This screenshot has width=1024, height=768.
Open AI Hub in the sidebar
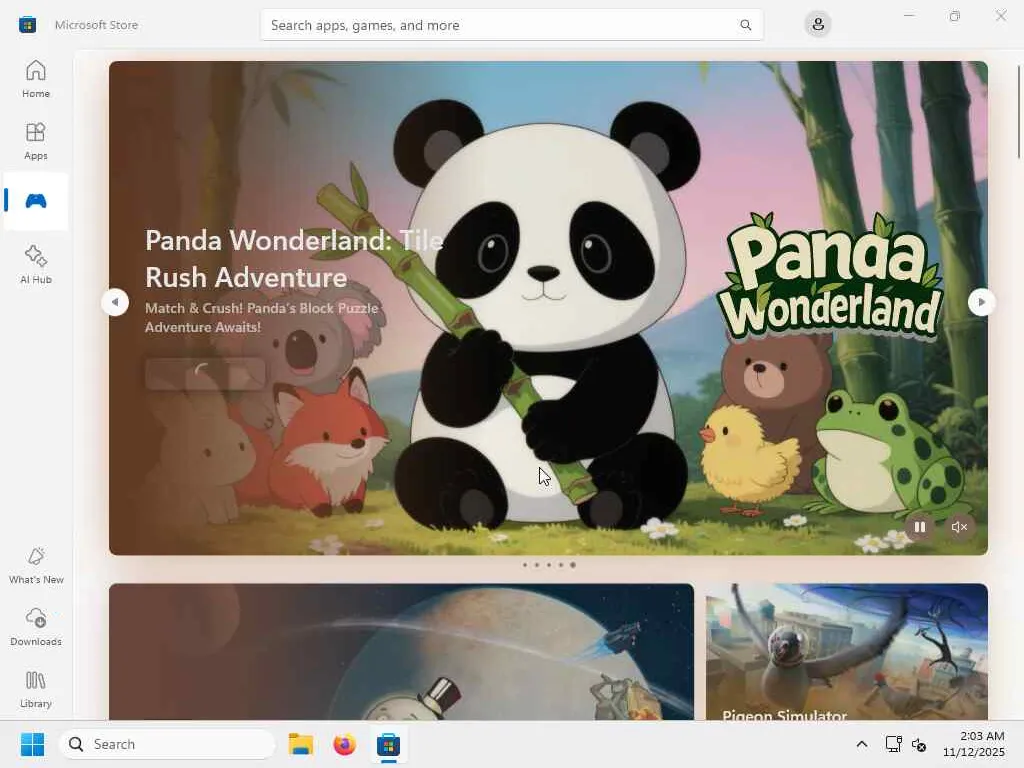tap(36, 265)
